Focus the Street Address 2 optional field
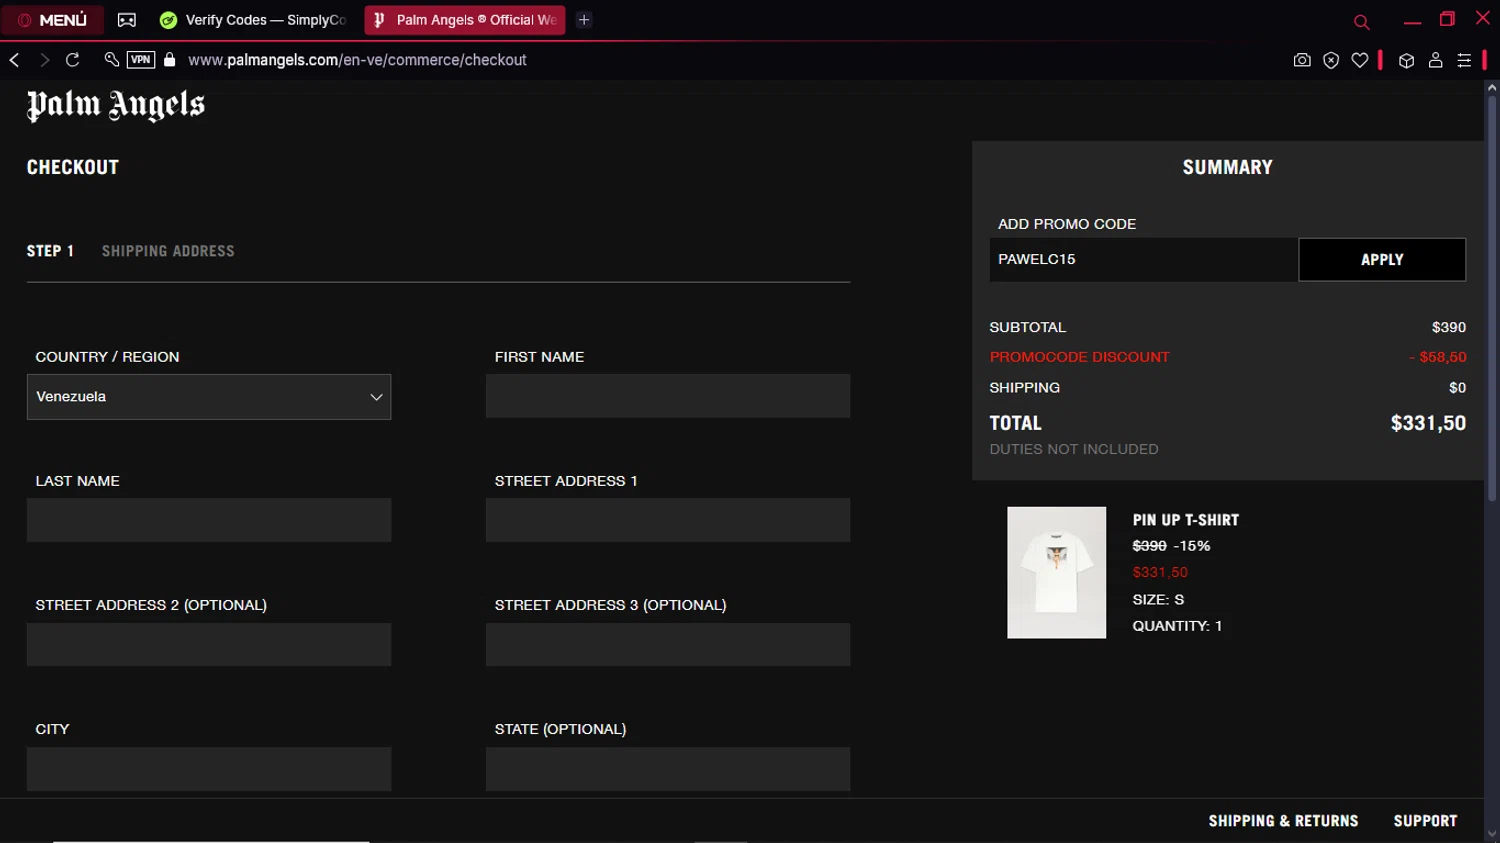Image resolution: width=1500 pixels, height=843 pixels. (209, 645)
